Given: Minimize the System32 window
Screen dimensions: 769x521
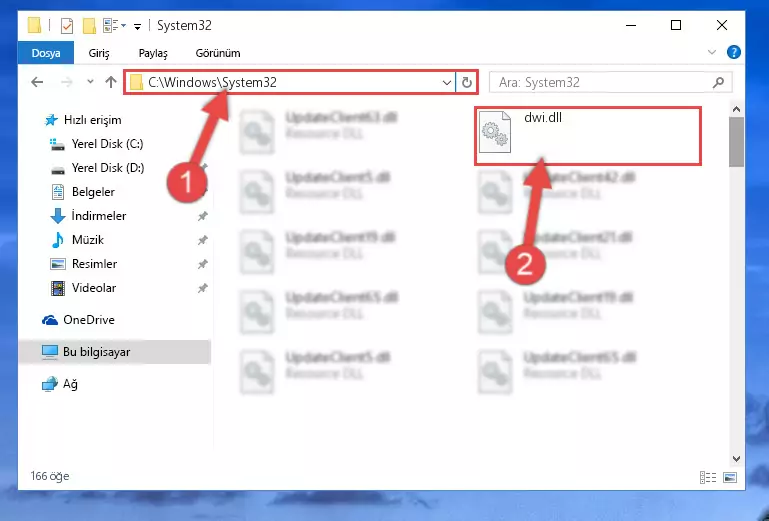Looking at the screenshot, I should point(631,26).
